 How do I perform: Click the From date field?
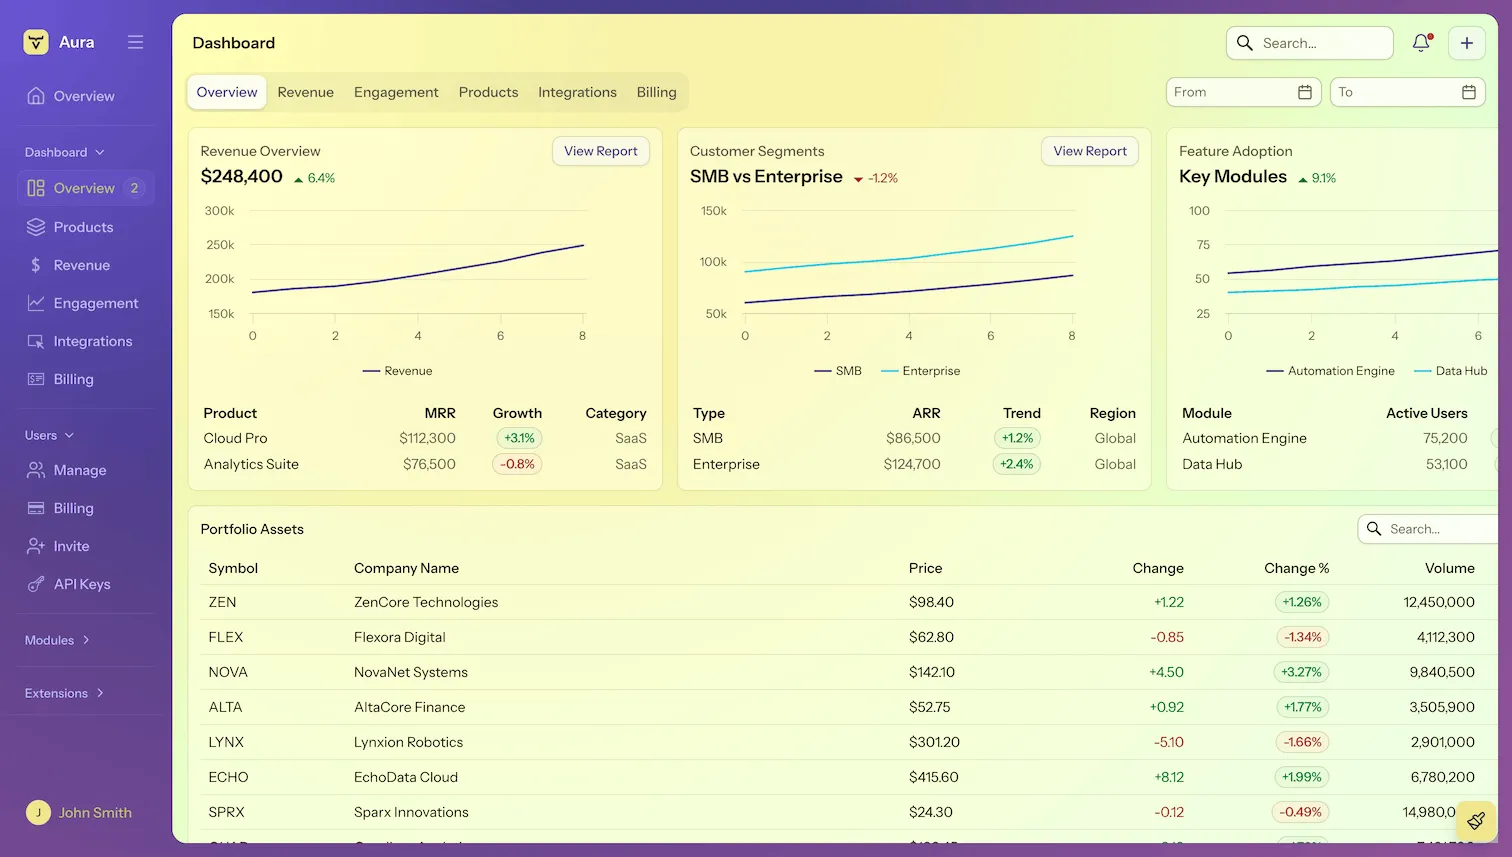(x=1244, y=92)
